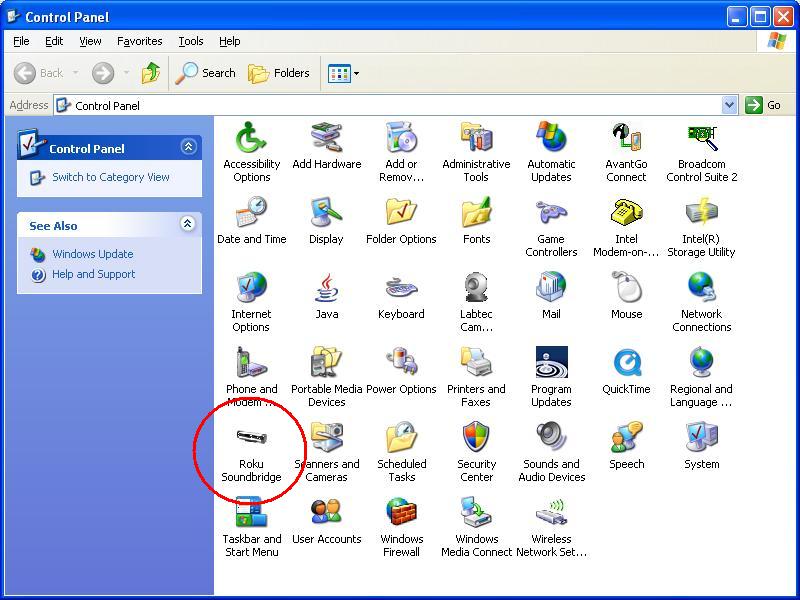
Task: Open Portable Media Devices icon
Action: click(x=327, y=362)
